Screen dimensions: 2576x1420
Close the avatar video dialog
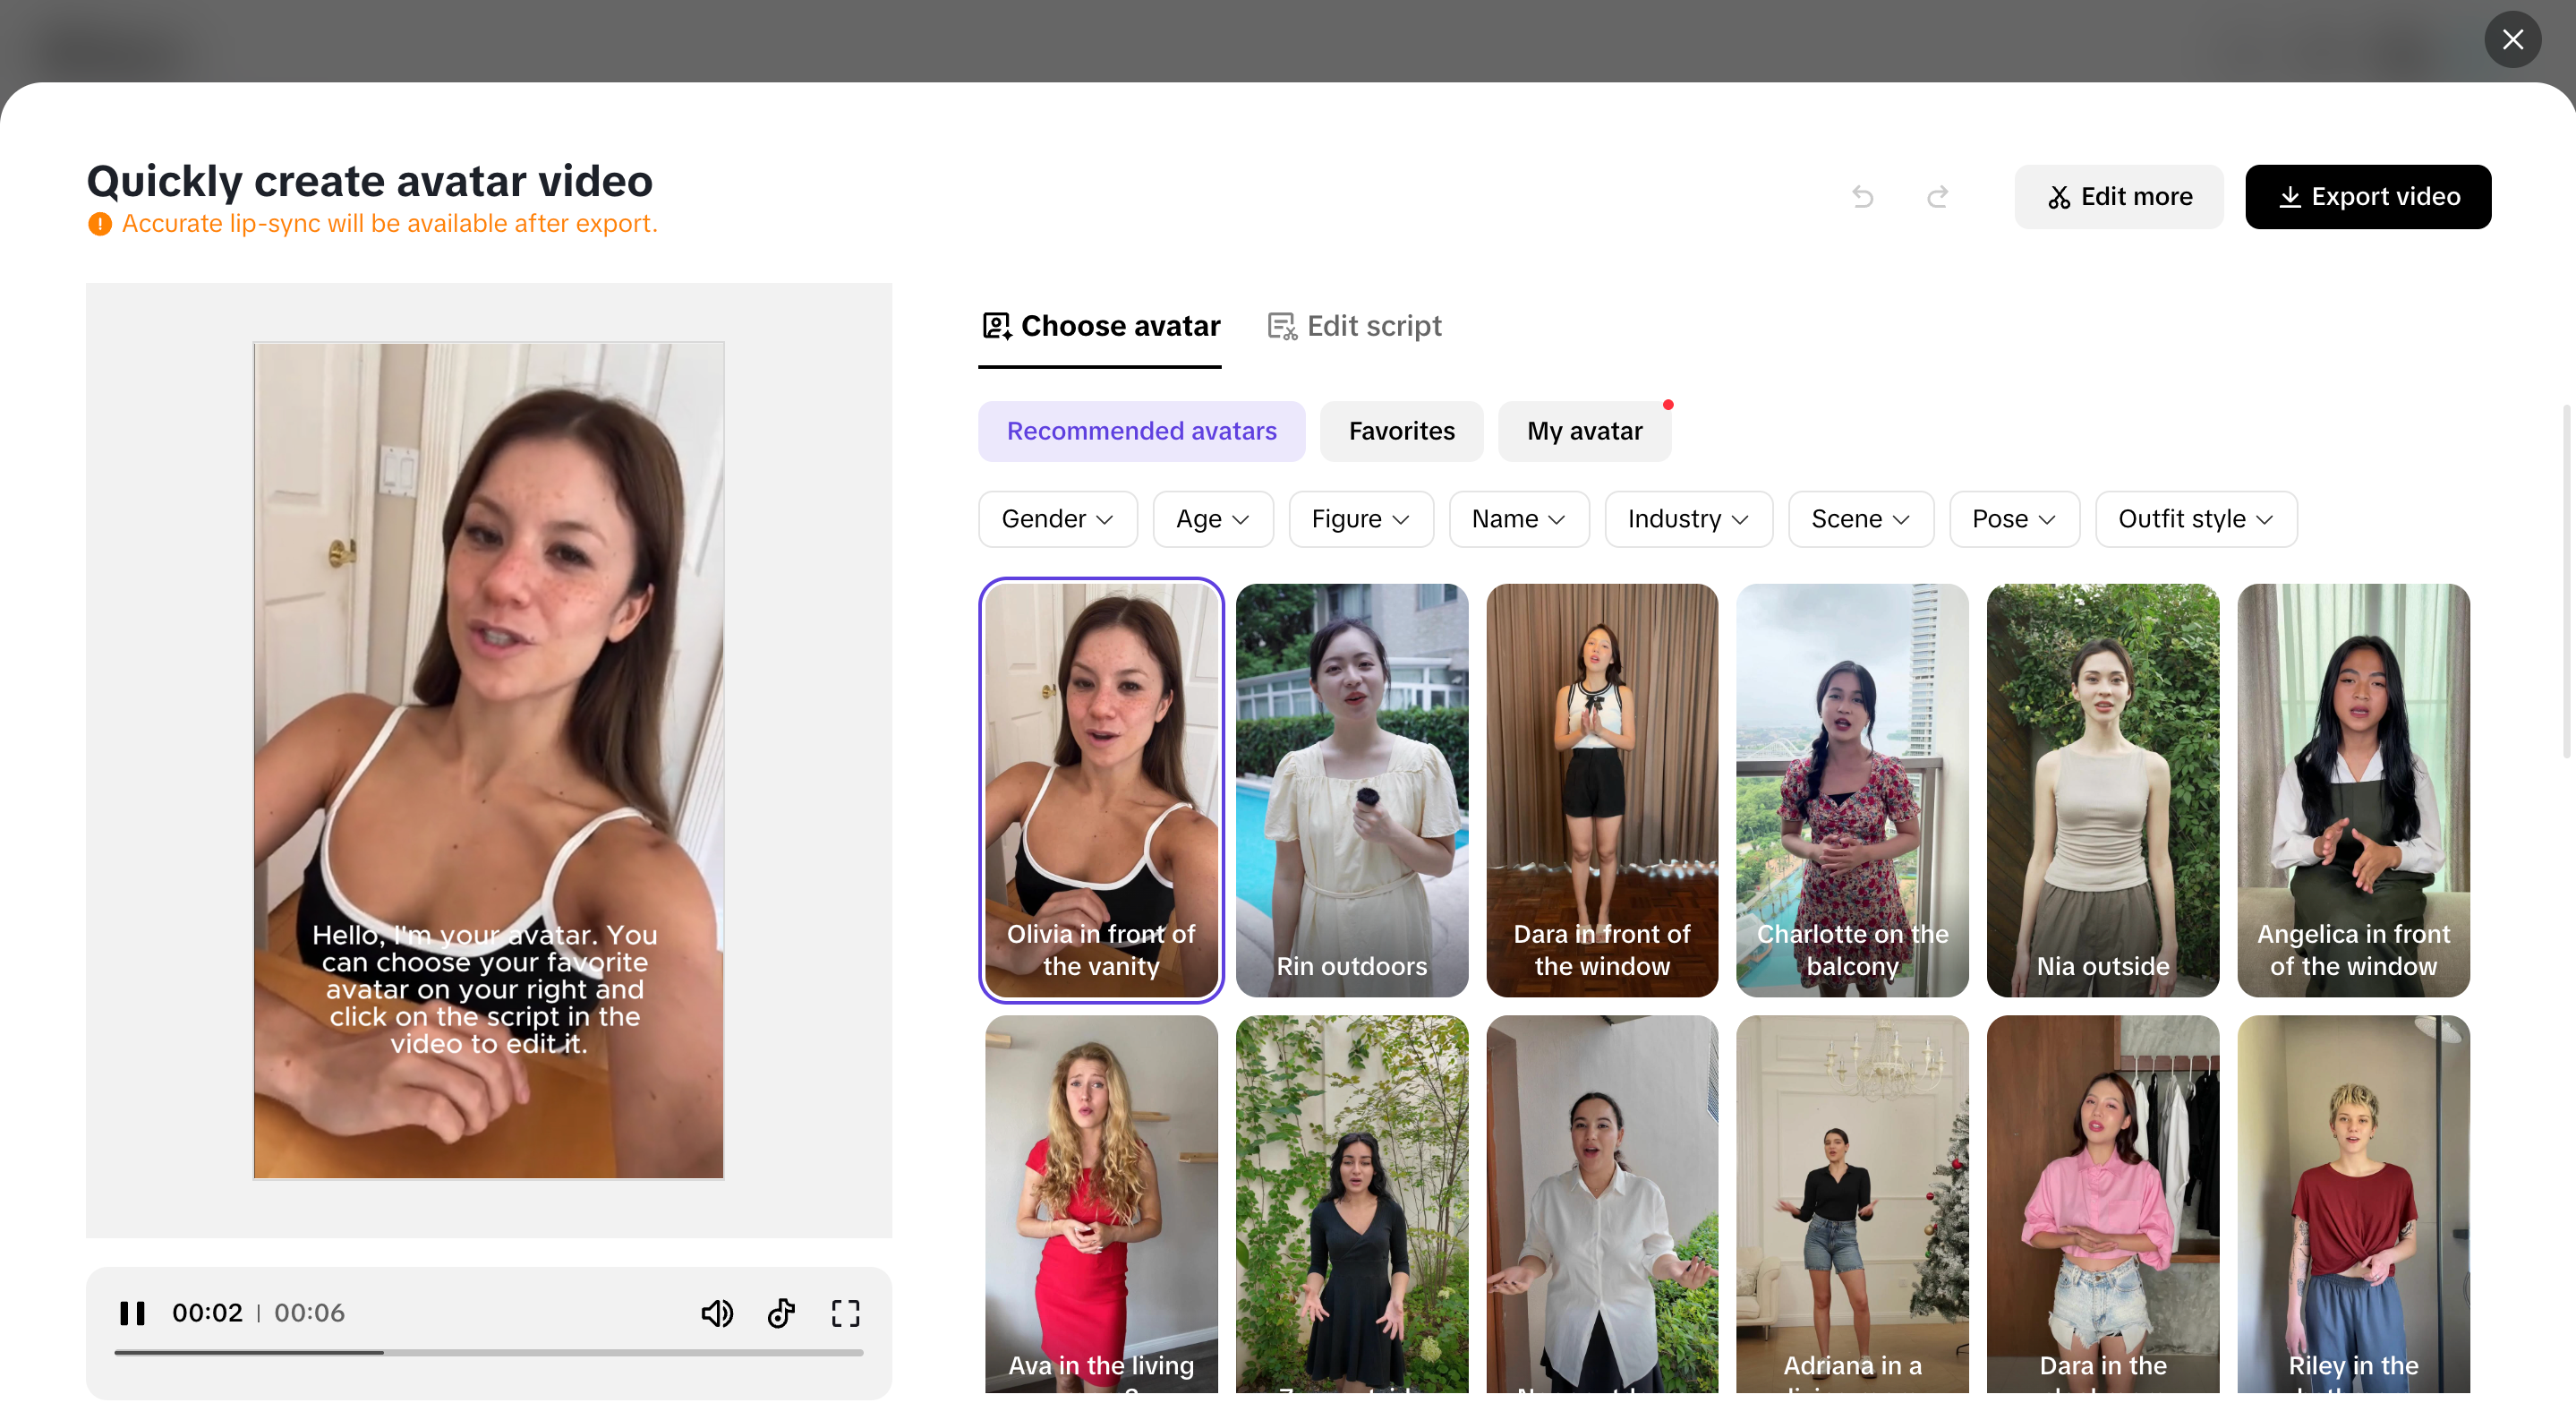coord(2512,39)
